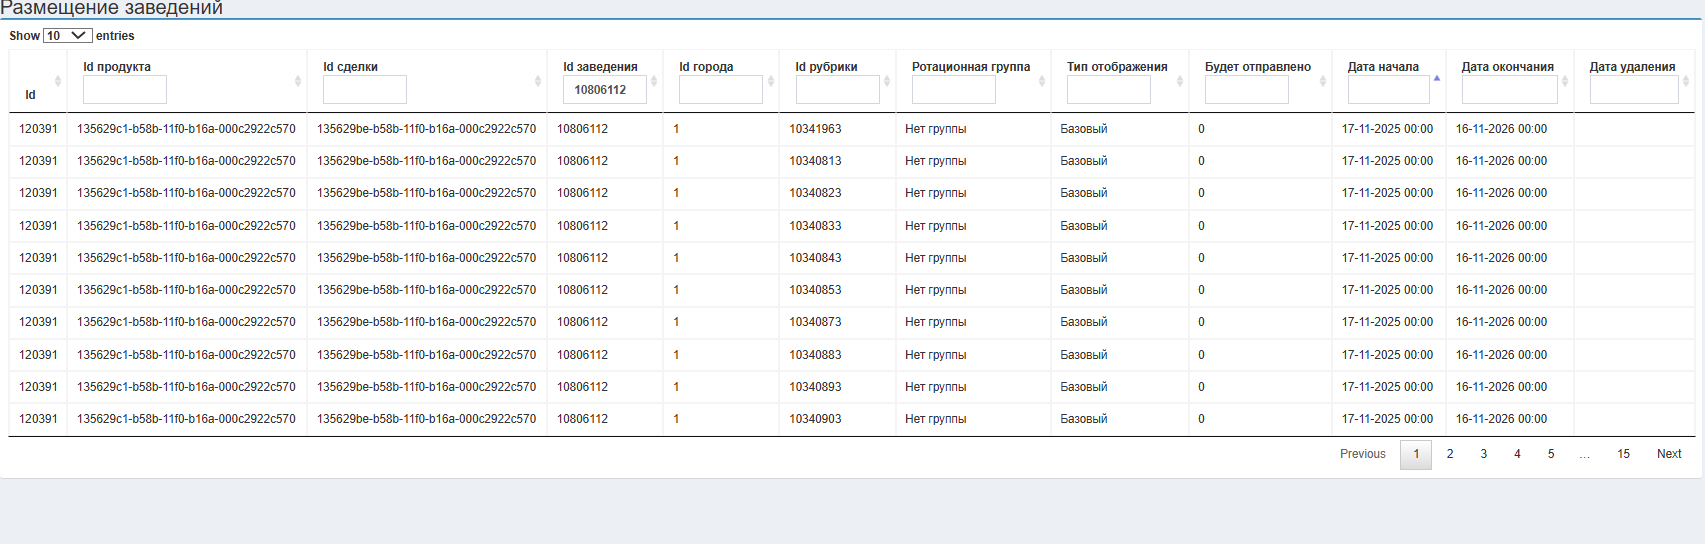Sort by Id рубрики using arrow icon
Viewport: 1705px width, 544px height.
pyautogui.click(x=887, y=81)
